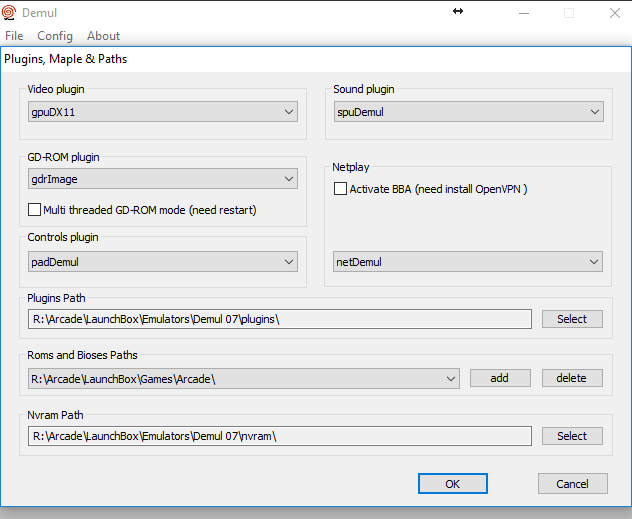
Task: Confirm settings with the OK button
Action: (x=453, y=484)
